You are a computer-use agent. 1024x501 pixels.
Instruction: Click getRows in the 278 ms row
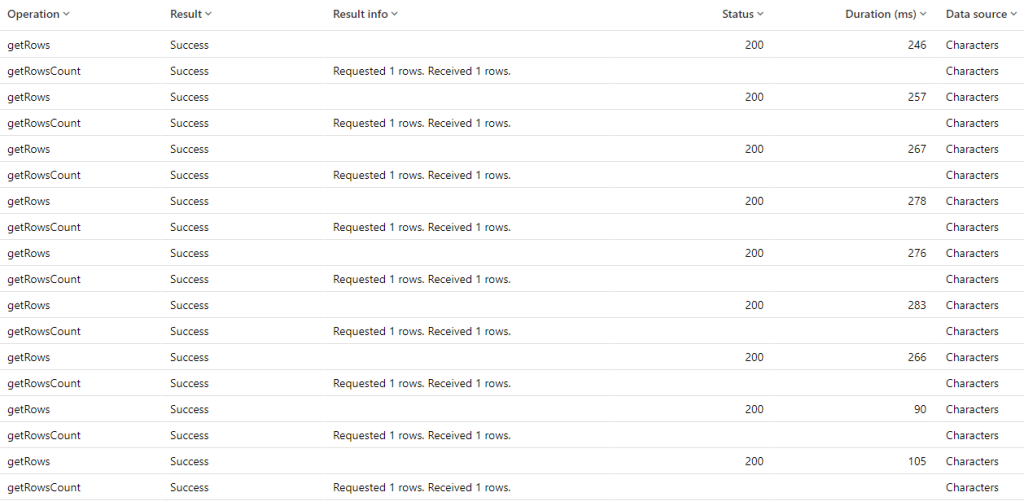coord(28,201)
